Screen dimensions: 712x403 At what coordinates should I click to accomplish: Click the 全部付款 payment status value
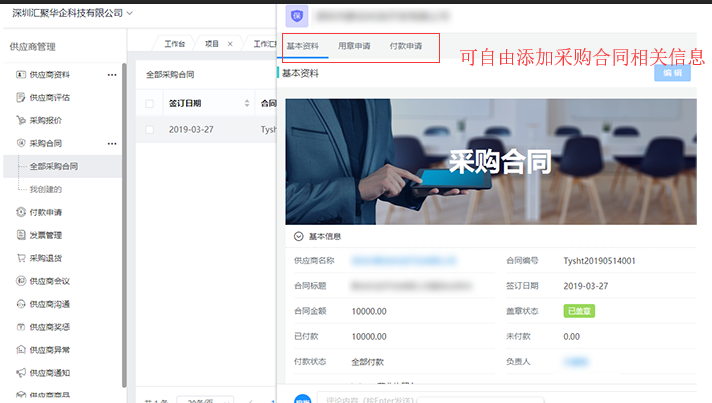point(367,362)
